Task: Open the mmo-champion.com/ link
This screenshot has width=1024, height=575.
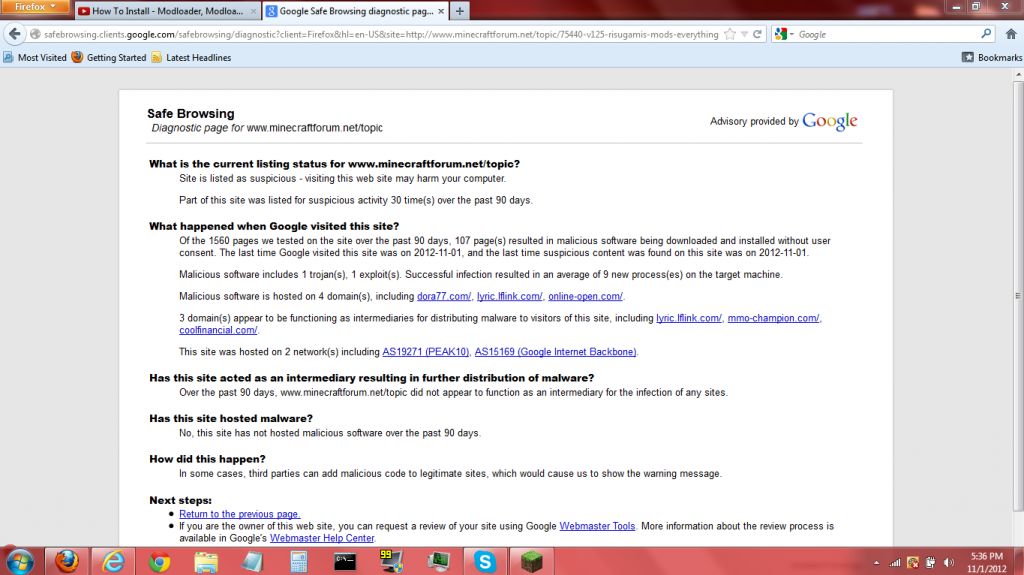Action: click(773, 318)
